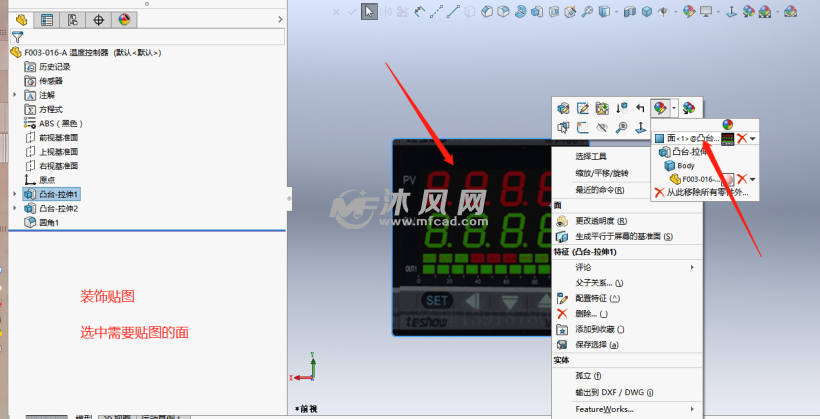Viewport: 820px width, 419px height.
Task: Open dropdown arrow on face appearance row
Action: pos(753,139)
